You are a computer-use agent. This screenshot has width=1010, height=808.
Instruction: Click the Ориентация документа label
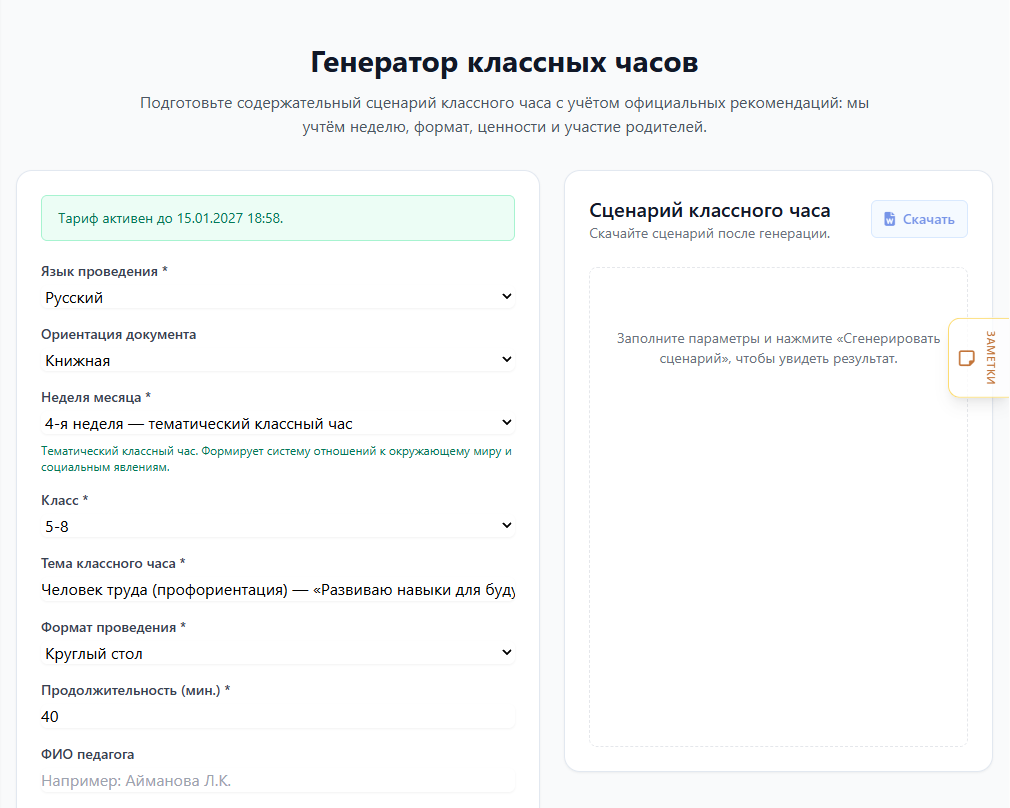(x=119, y=334)
